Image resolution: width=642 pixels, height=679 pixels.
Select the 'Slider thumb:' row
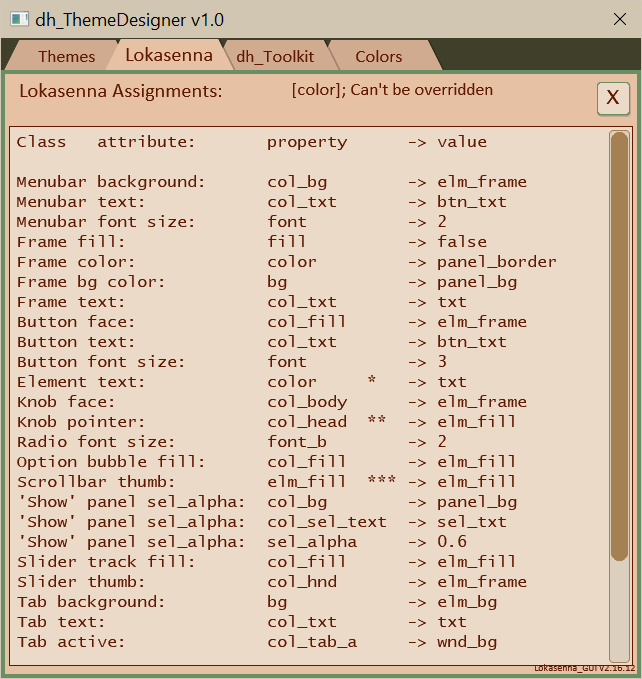[x=271, y=582]
